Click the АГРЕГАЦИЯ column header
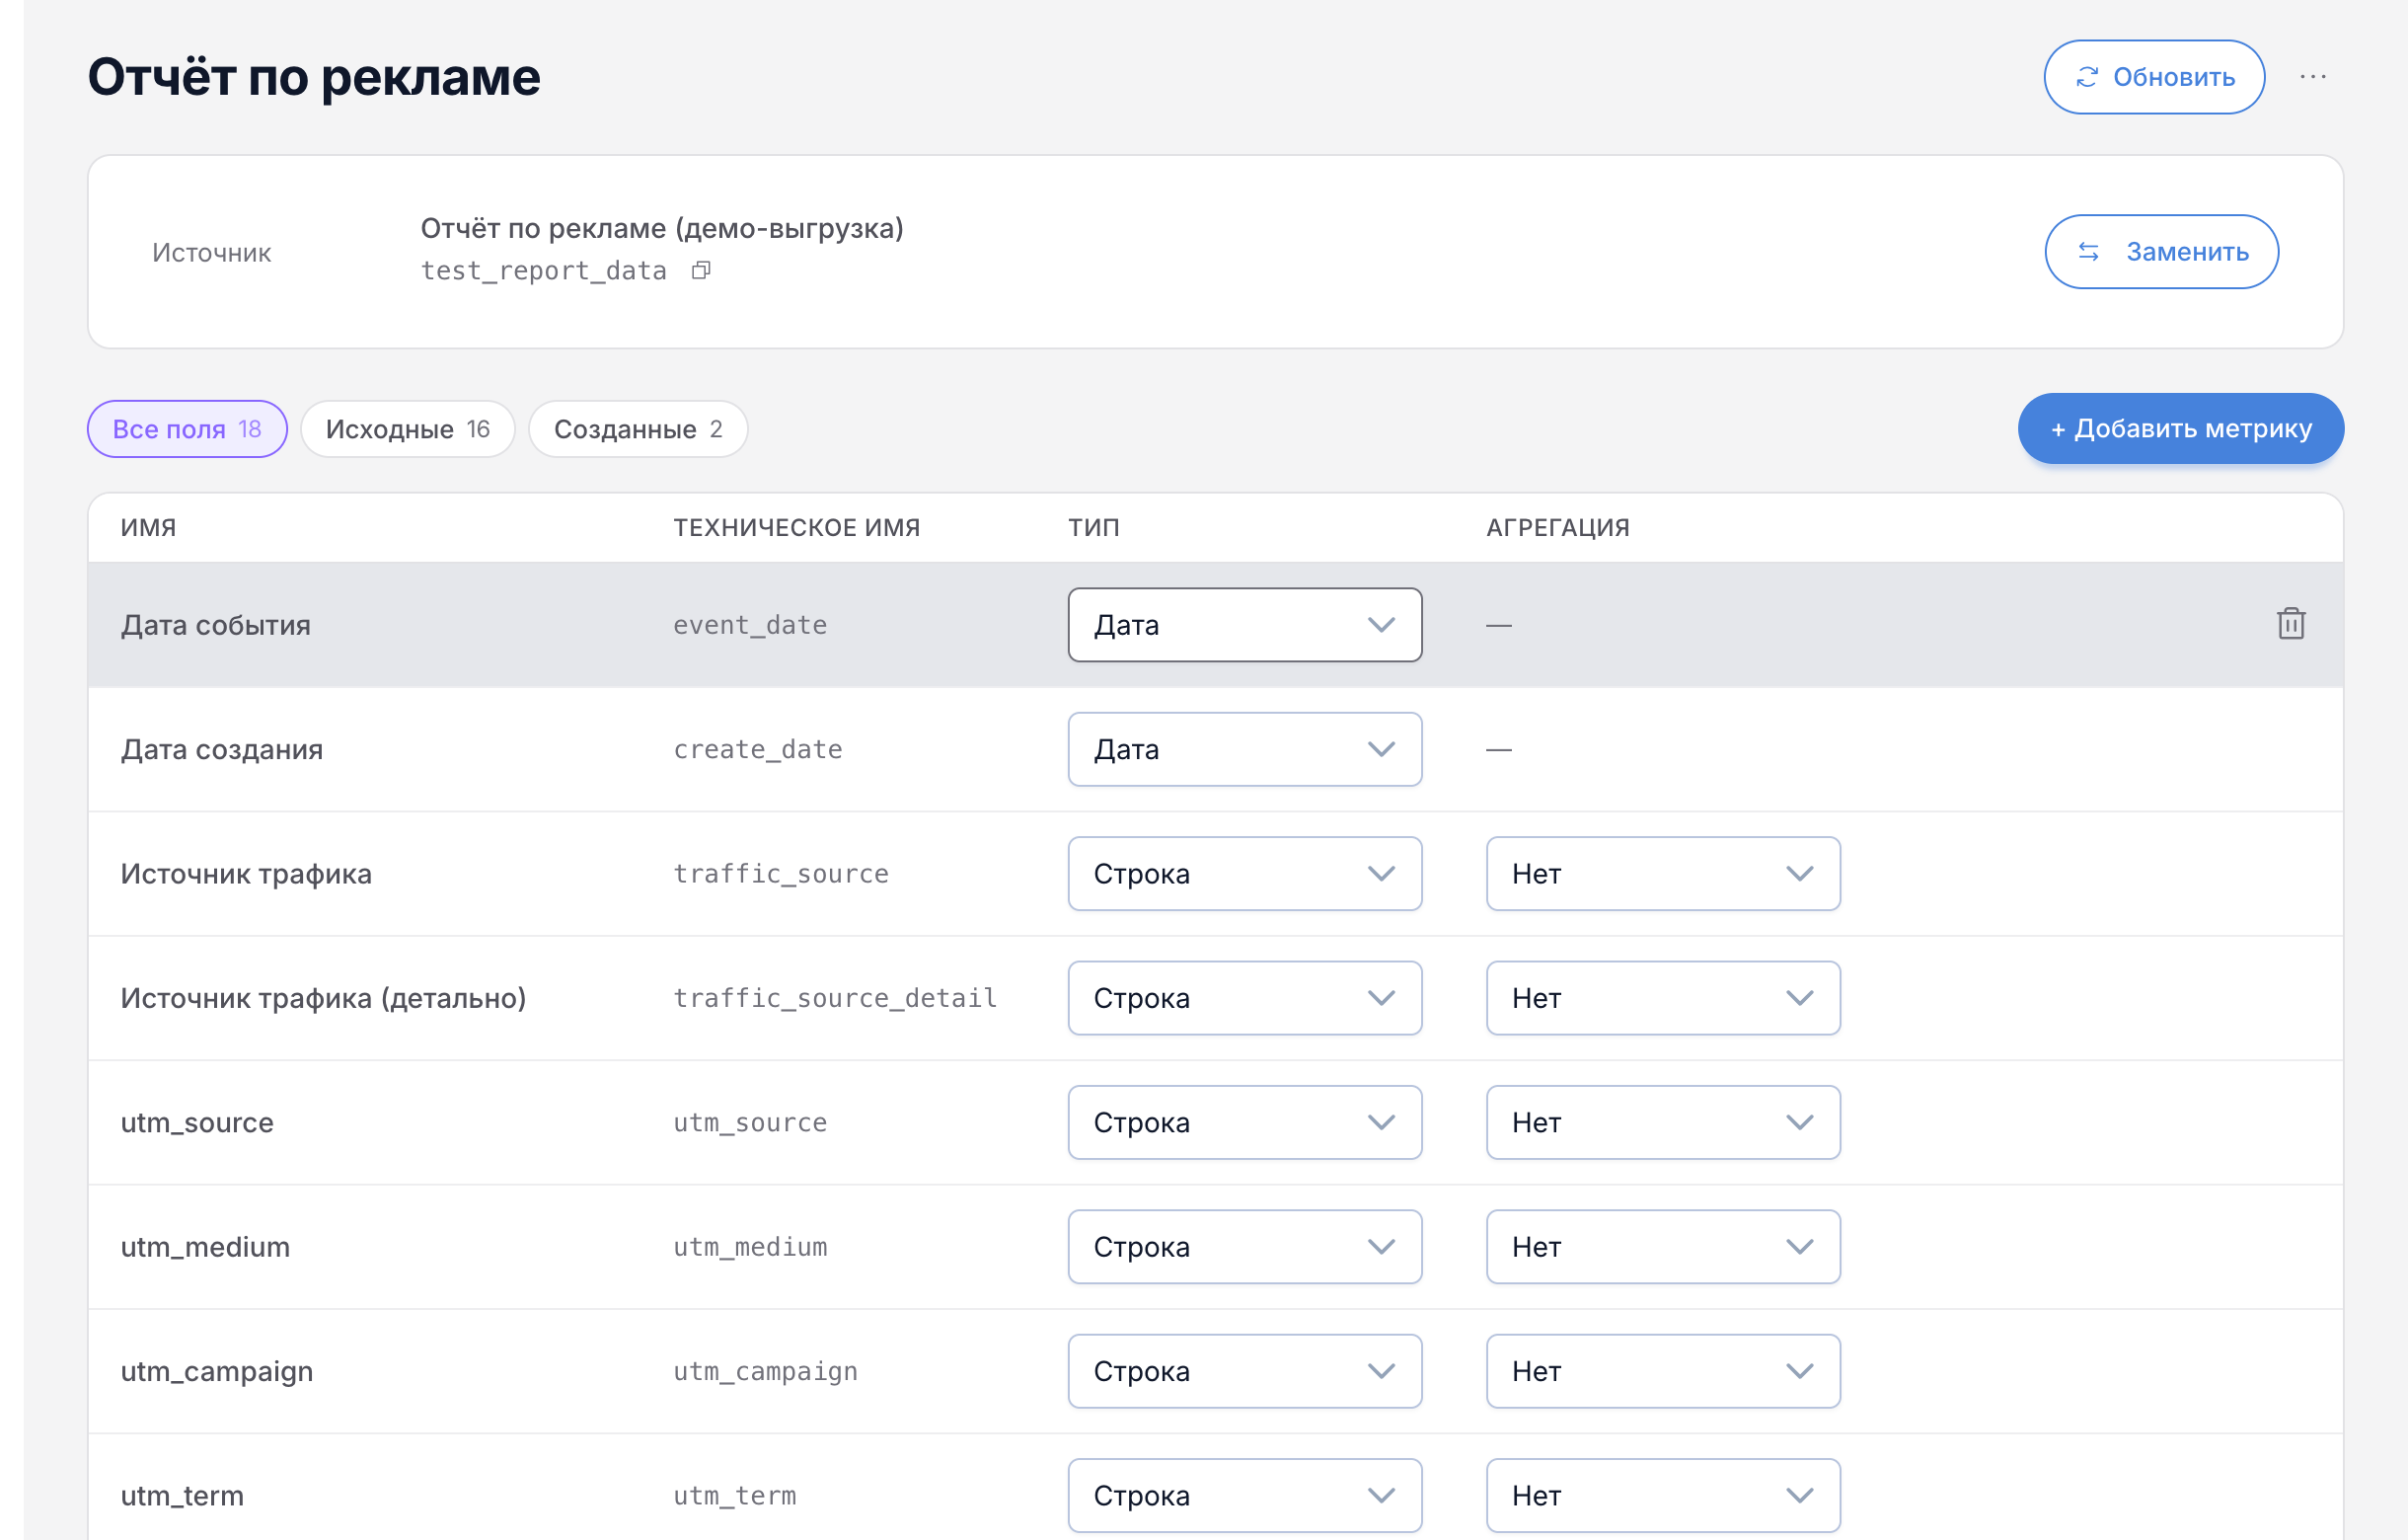The image size is (2408, 1540). coord(1558,527)
